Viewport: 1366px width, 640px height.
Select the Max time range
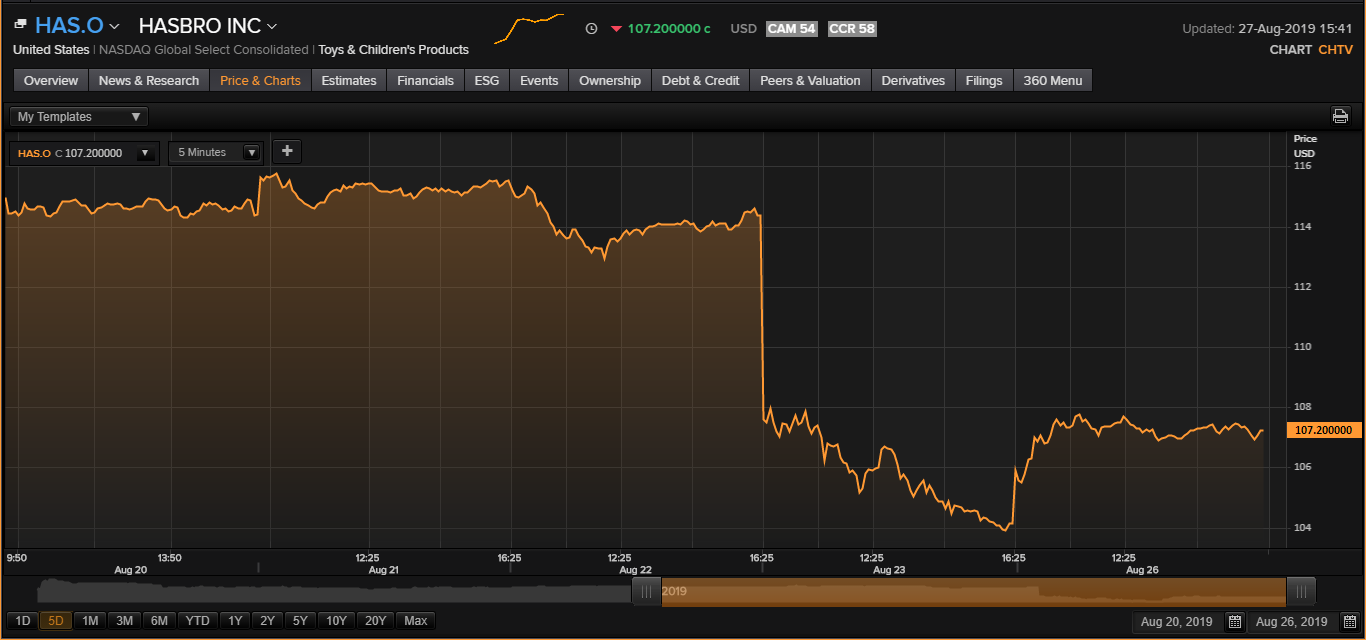416,621
